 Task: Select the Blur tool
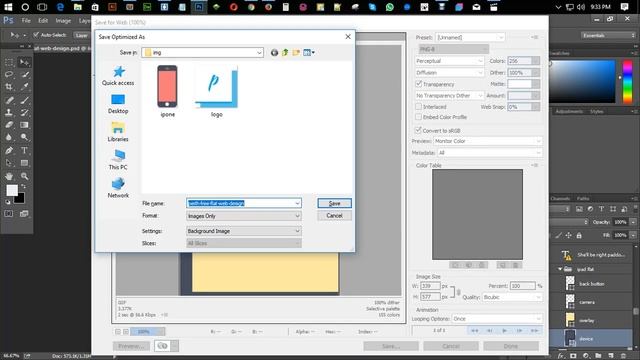[9, 137]
